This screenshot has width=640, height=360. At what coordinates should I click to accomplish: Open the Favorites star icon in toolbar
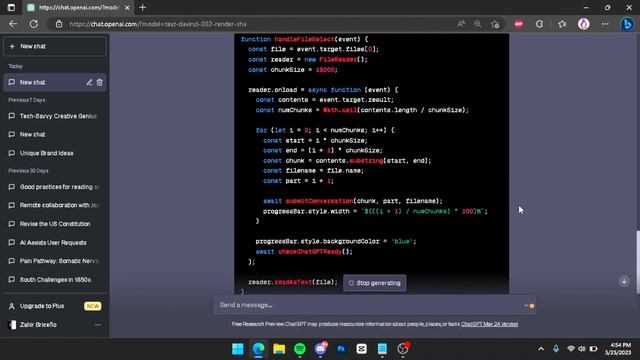coord(562,24)
